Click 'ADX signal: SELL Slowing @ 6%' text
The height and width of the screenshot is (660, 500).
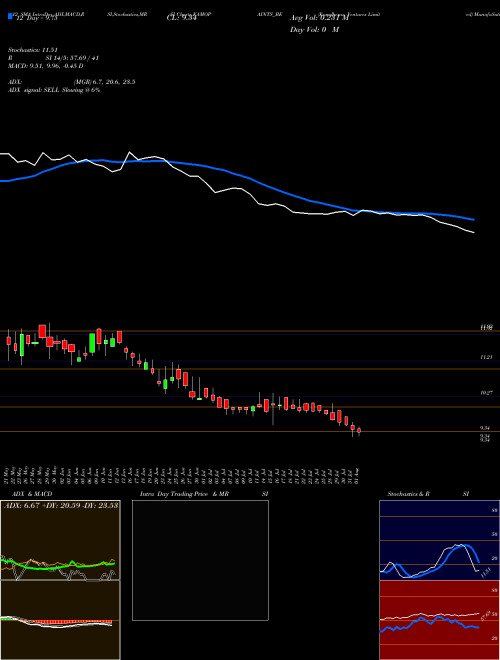click(x=54, y=90)
